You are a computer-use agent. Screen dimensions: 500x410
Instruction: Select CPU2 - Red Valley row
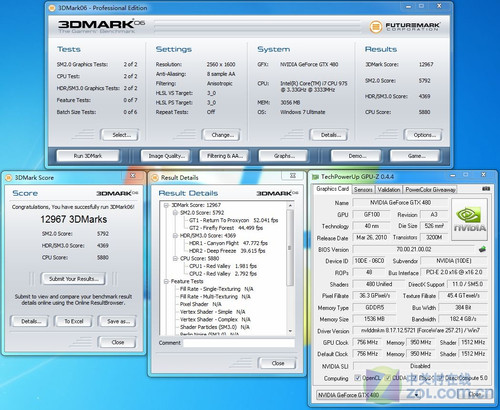(223, 274)
